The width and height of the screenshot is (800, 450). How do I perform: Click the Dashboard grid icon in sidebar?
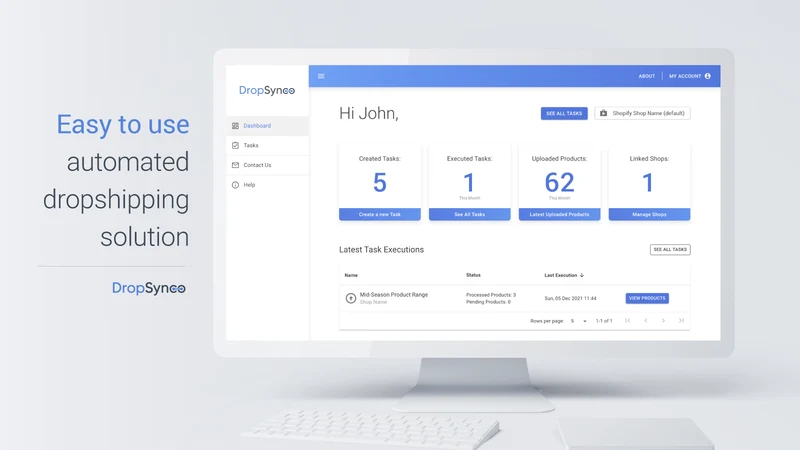(235, 126)
